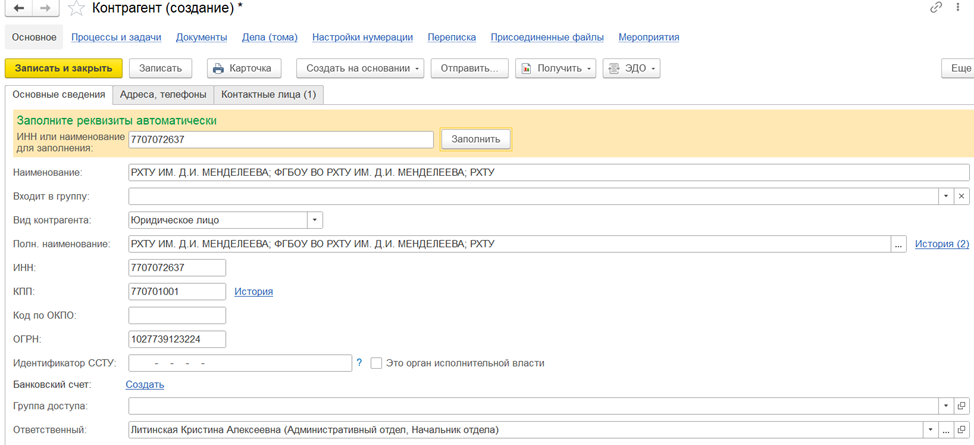Clear the Входит в группу field with X

point(961,197)
